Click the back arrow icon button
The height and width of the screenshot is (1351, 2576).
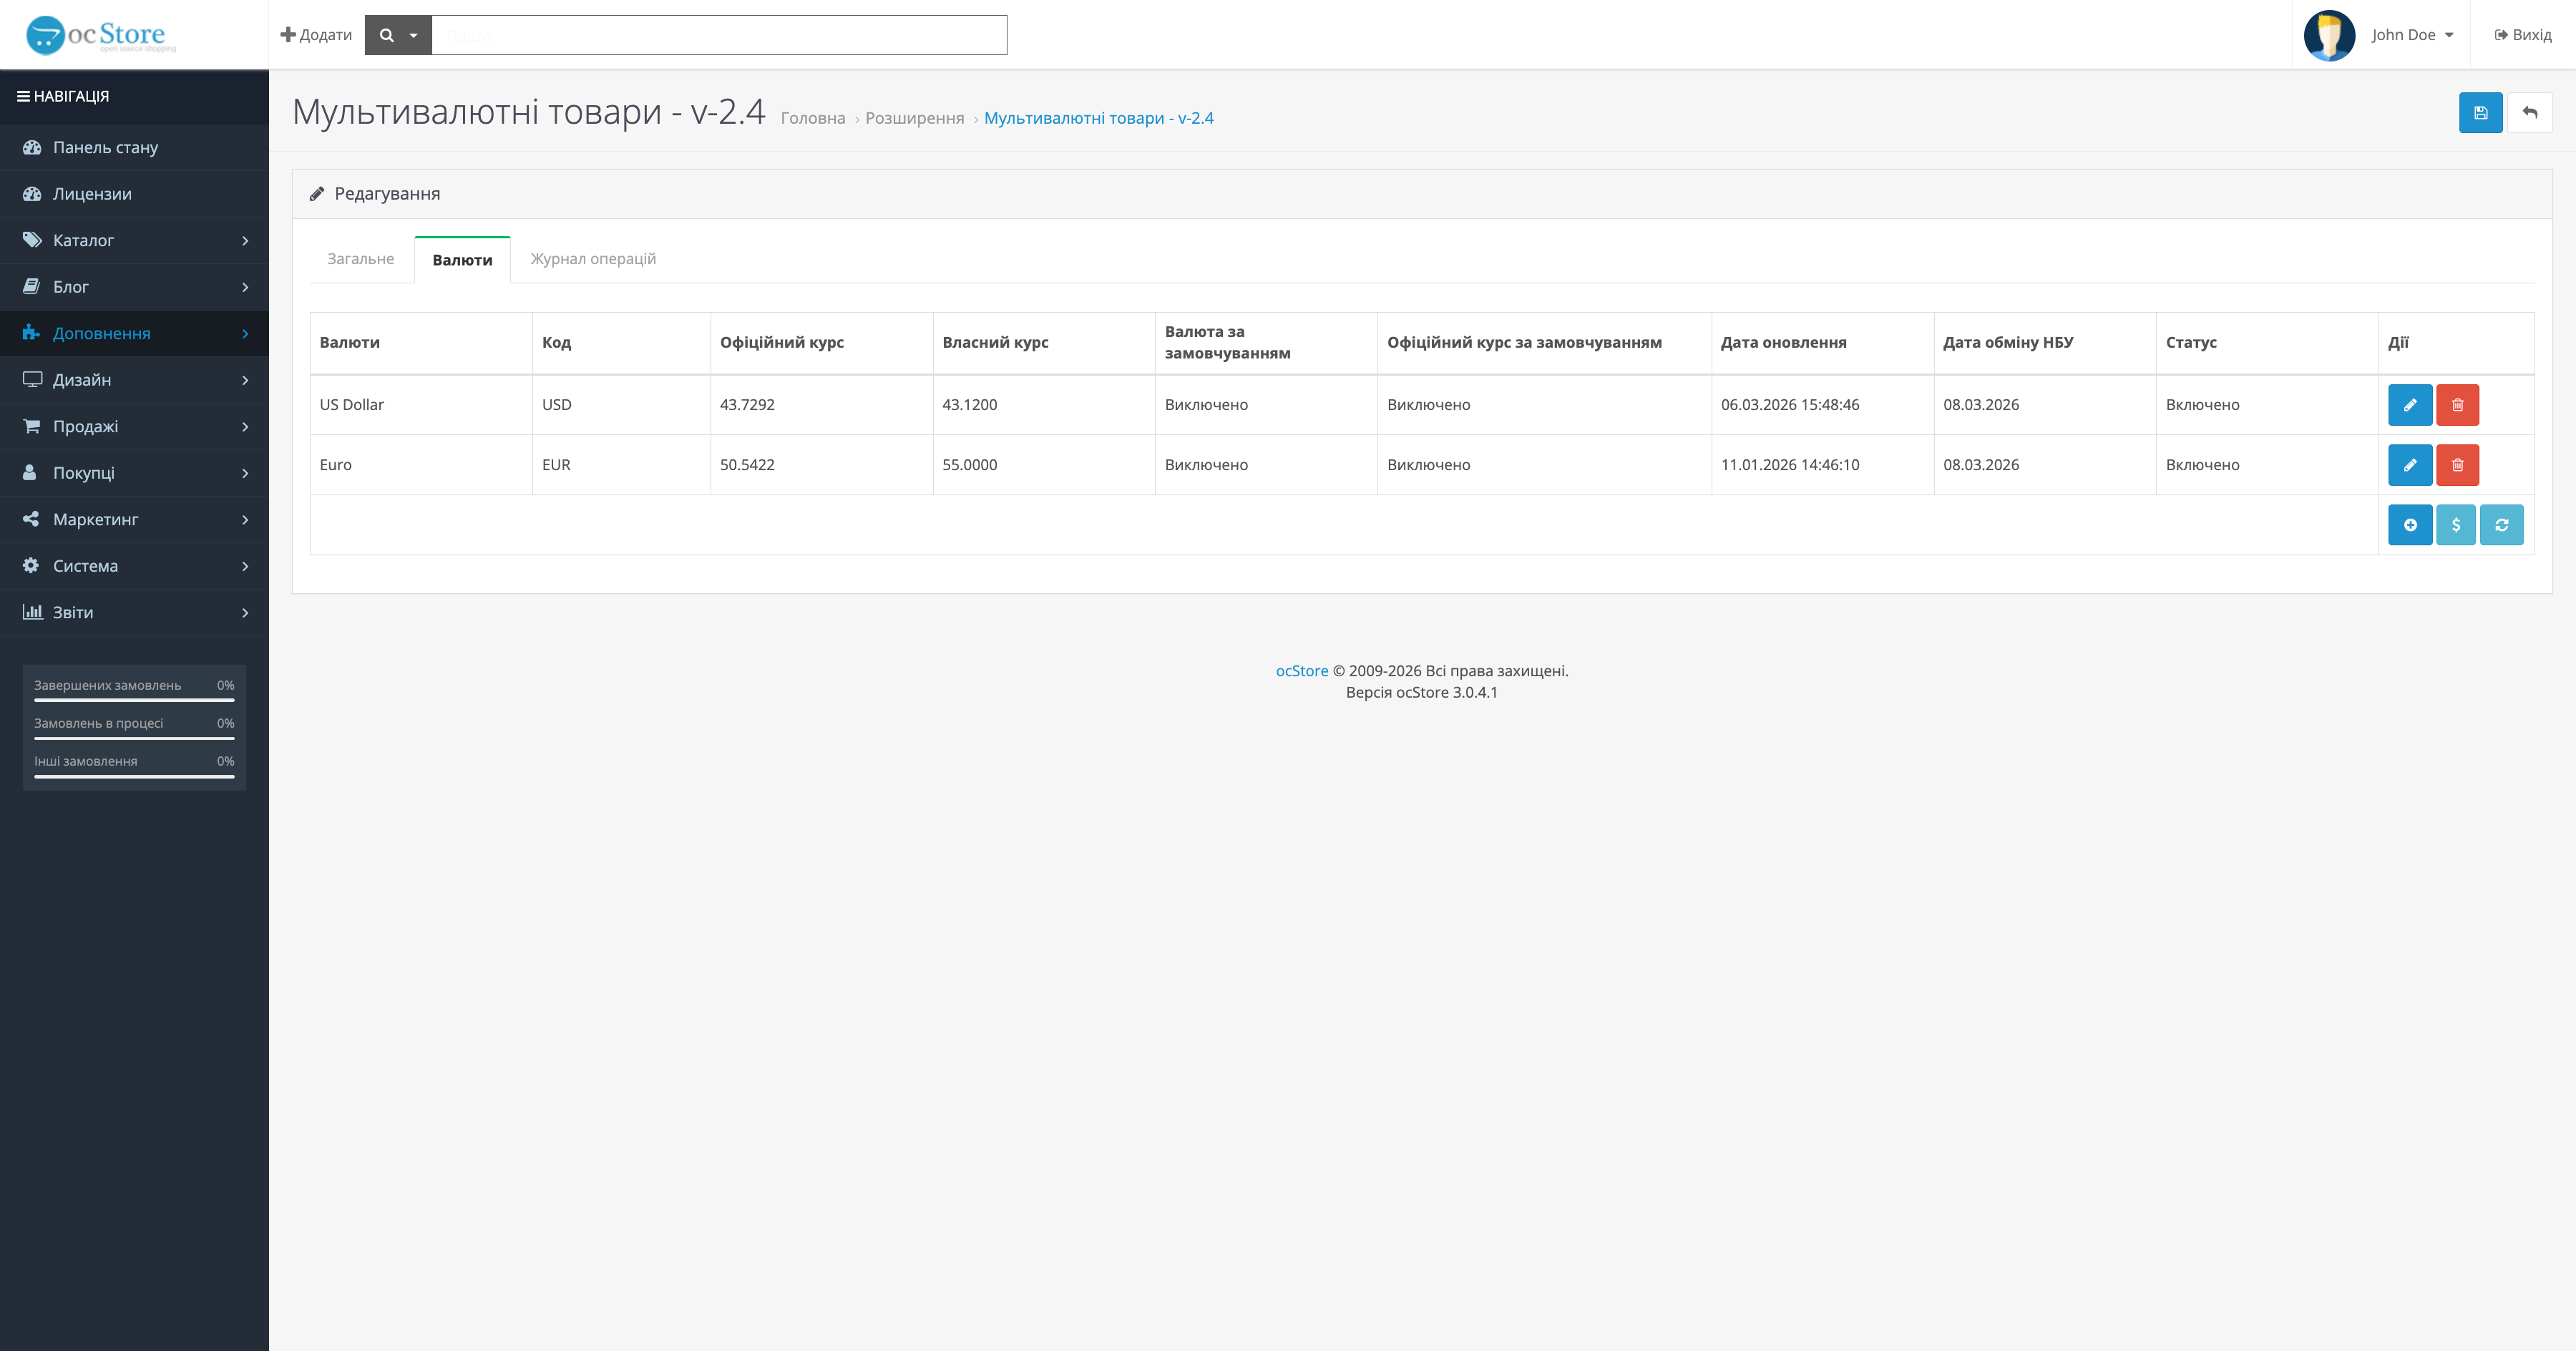point(2529,113)
